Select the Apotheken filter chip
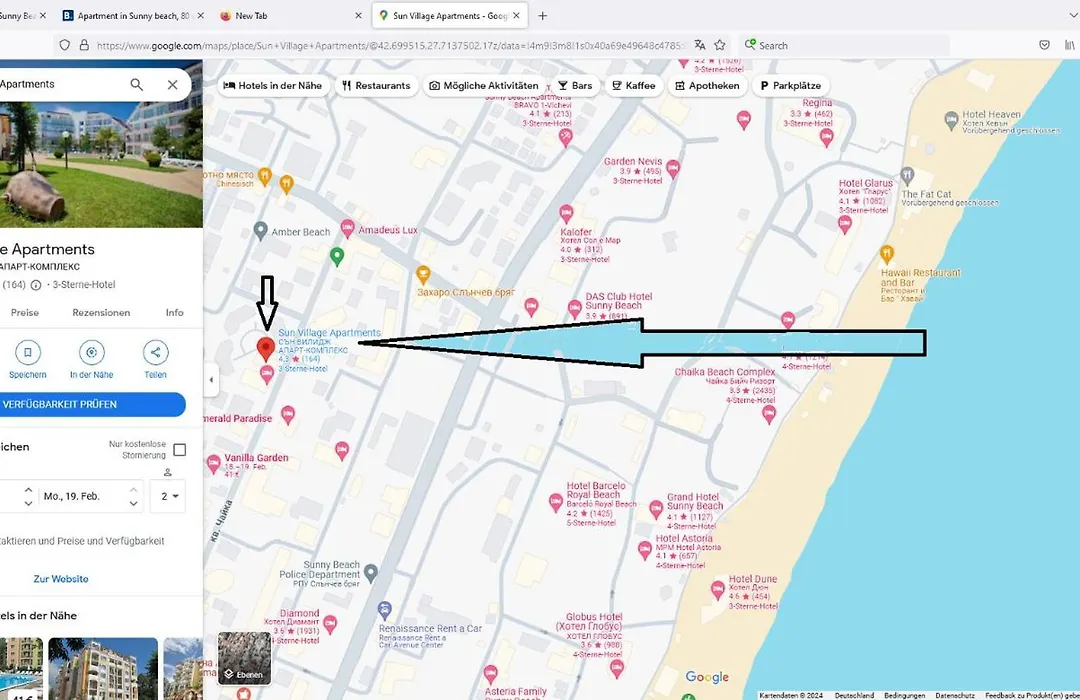This screenshot has height=700, width=1080. (x=707, y=85)
